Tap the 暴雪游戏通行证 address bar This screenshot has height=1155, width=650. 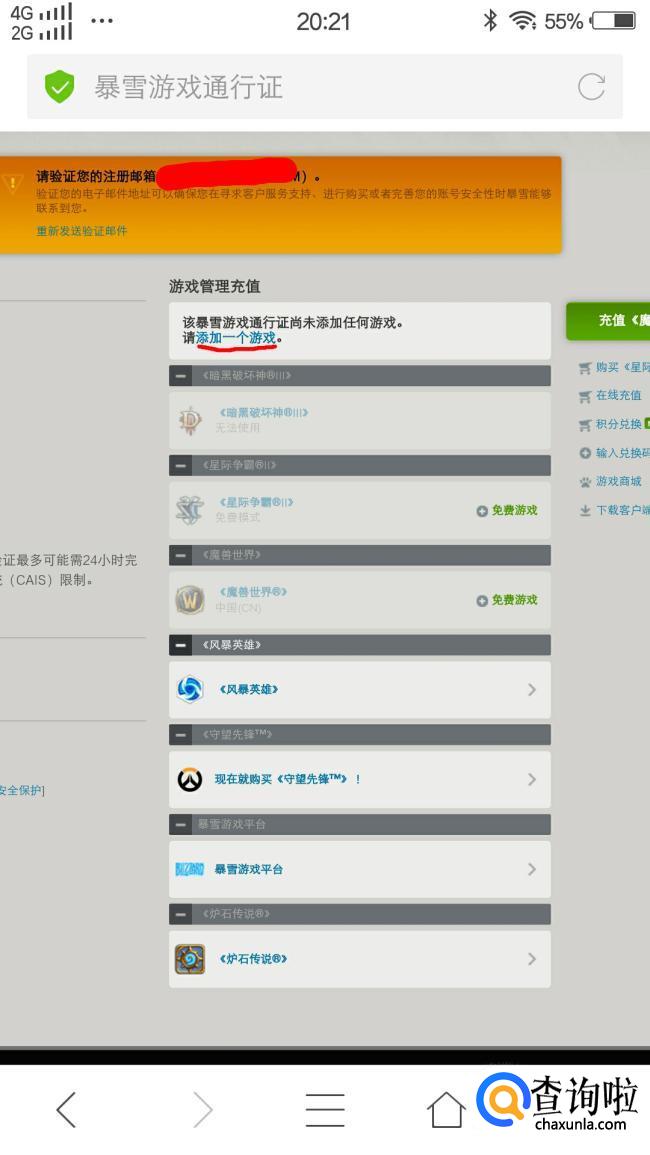point(325,87)
